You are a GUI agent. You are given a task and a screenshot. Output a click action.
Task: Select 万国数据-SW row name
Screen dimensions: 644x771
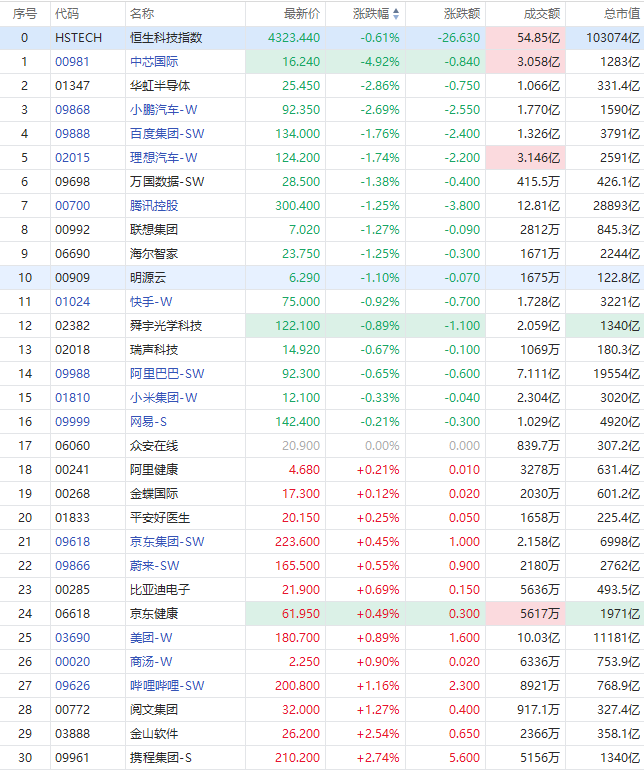coord(167,182)
